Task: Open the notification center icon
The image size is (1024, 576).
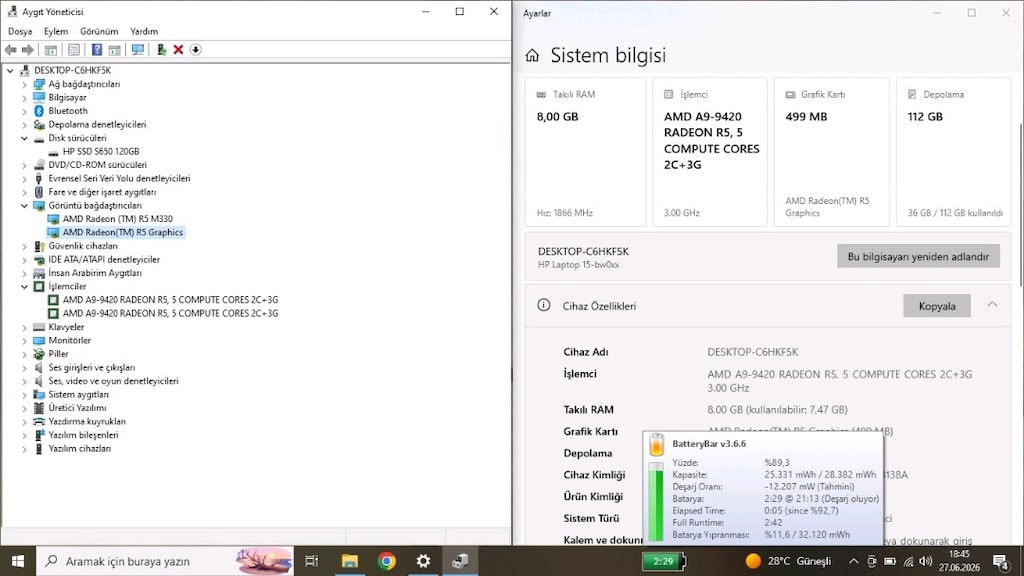Action: (x=1000, y=561)
